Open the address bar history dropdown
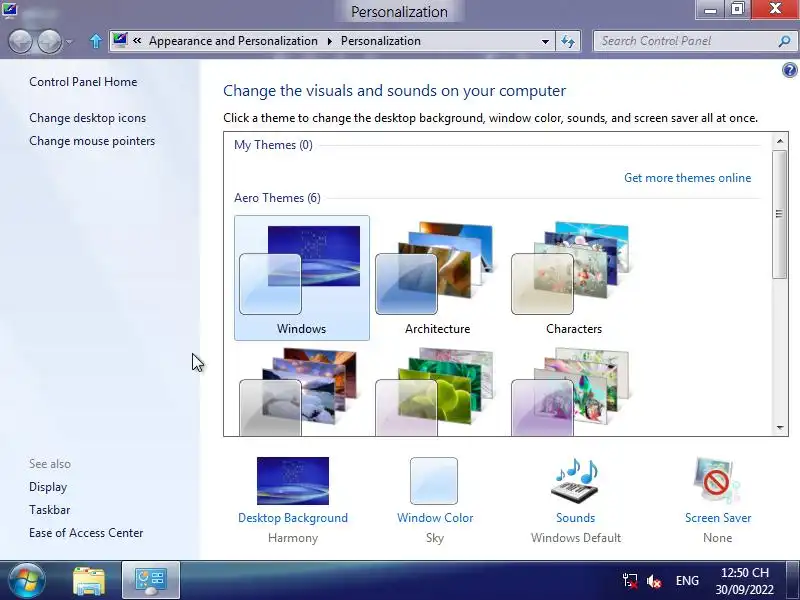 (x=545, y=41)
